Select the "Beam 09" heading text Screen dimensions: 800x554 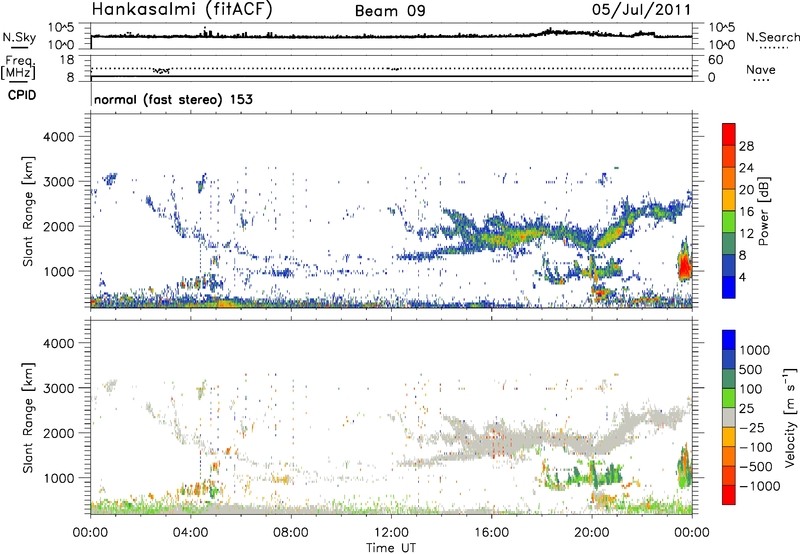(x=390, y=11)
